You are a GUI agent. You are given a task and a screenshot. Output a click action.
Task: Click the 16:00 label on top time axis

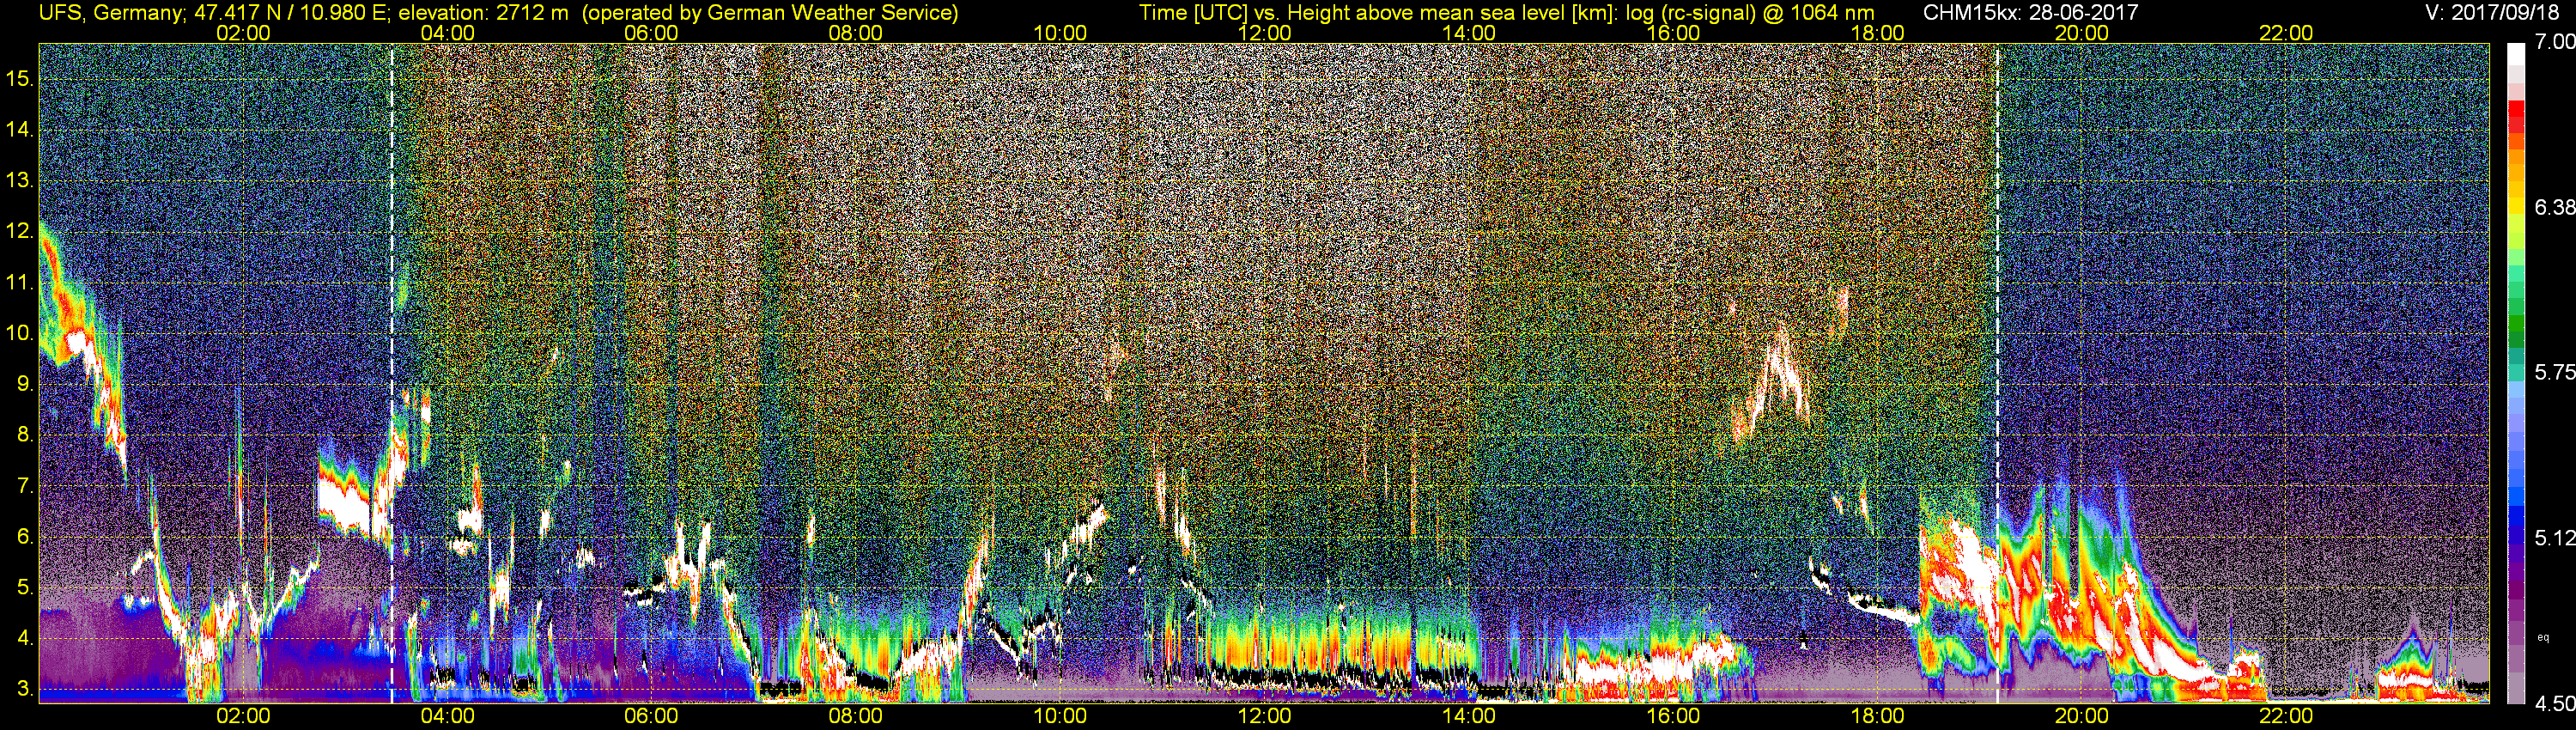pos(1673,33)
